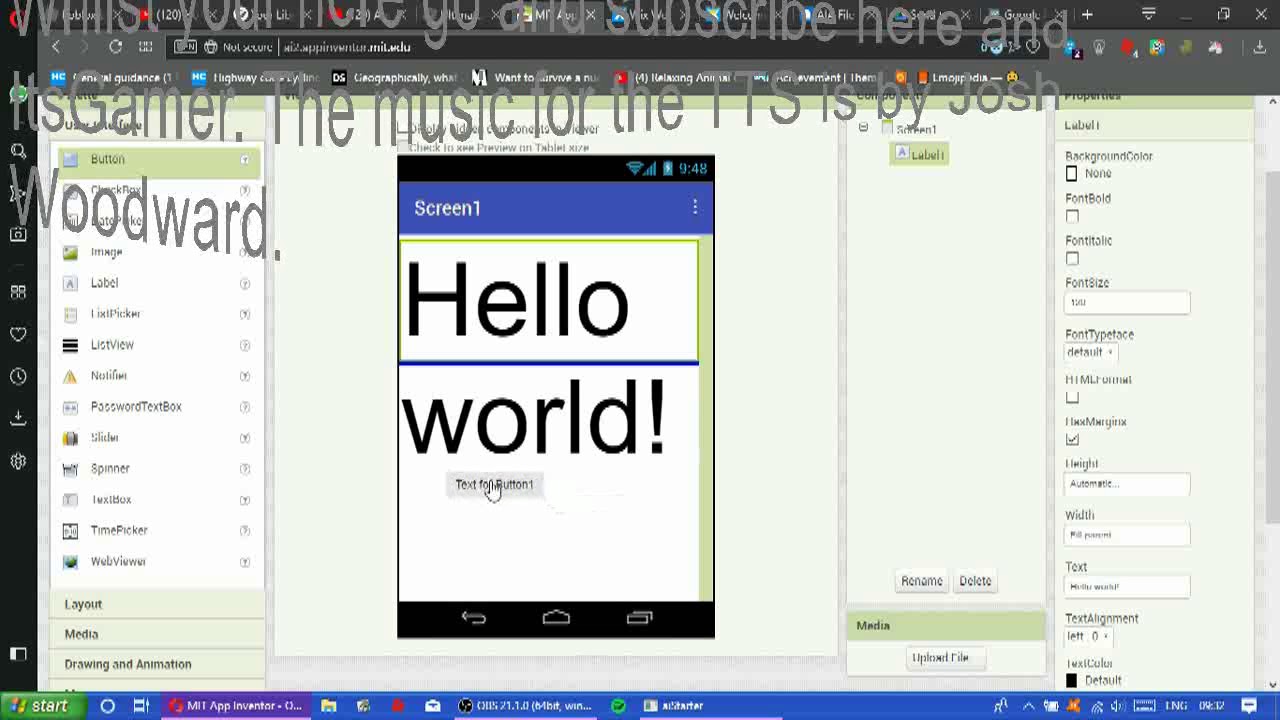Toggle the FontBold checkbox
Screen dimensions: 1280x720
click(x=1072, y=216)
